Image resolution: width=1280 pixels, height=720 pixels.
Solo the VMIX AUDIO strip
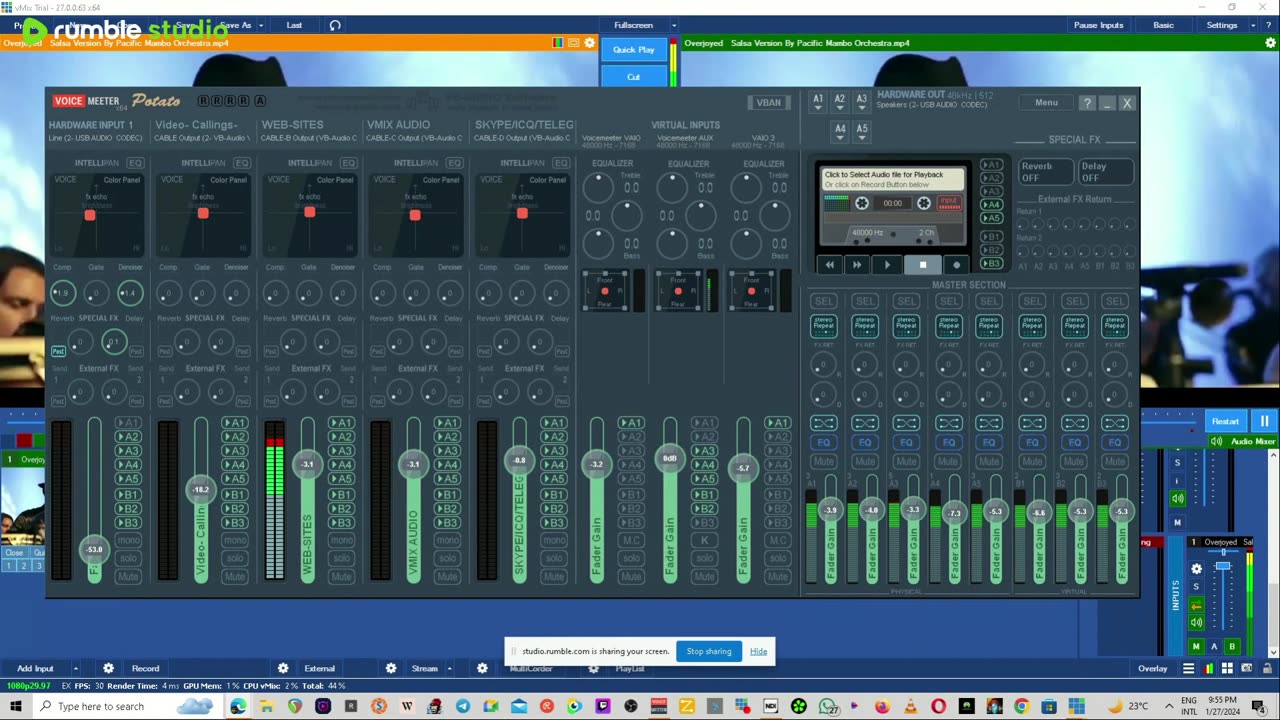(x=448, y=558)
